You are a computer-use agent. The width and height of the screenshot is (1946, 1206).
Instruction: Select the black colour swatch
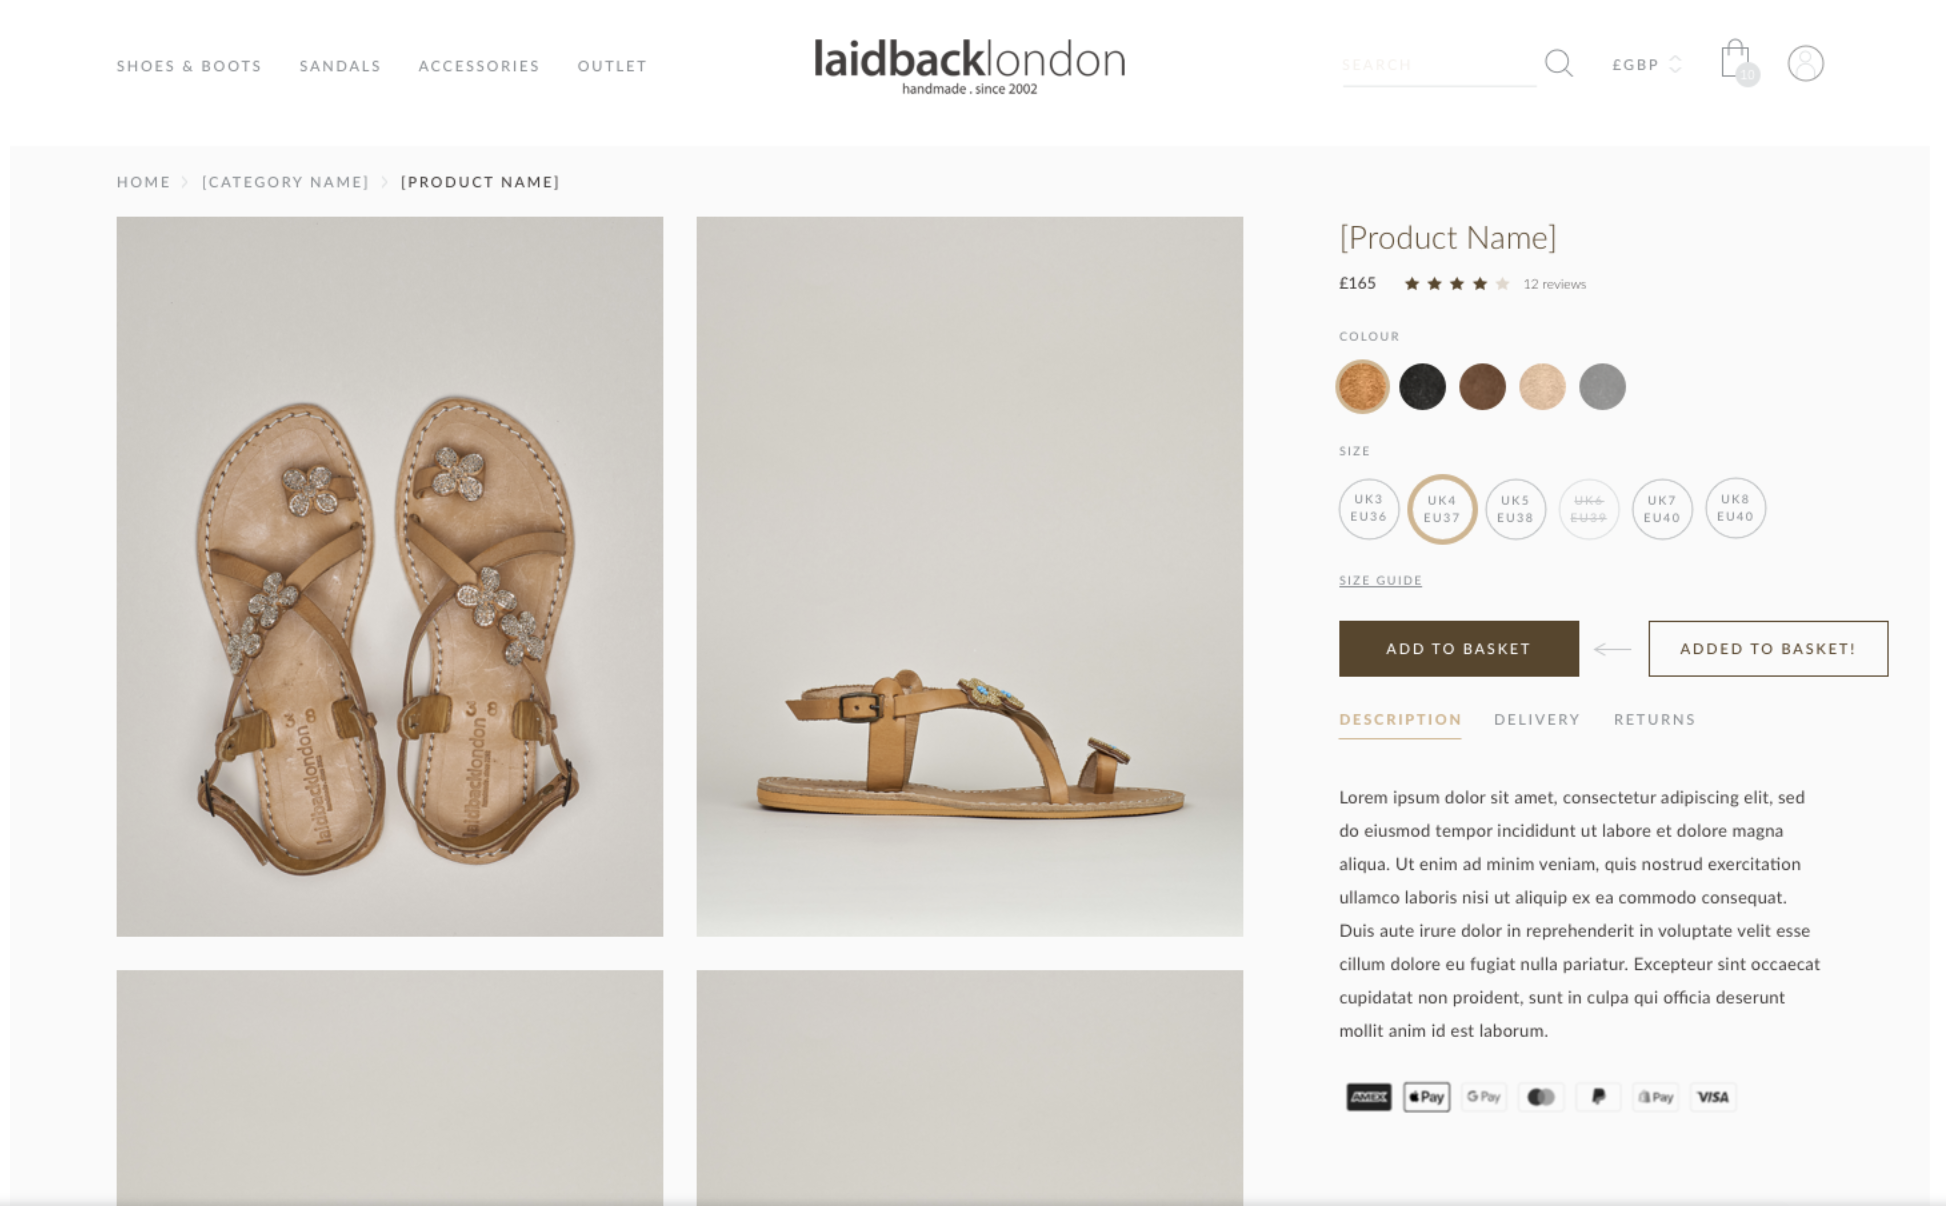click(1422, 386)
